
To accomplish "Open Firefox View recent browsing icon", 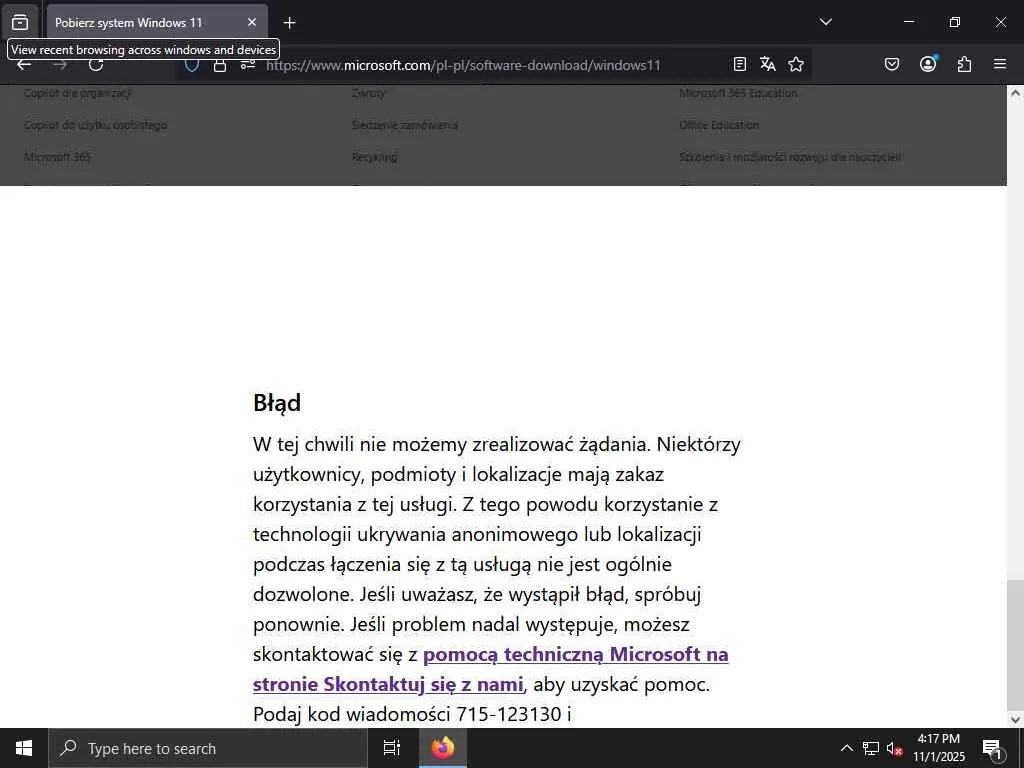I will [20, 22].
